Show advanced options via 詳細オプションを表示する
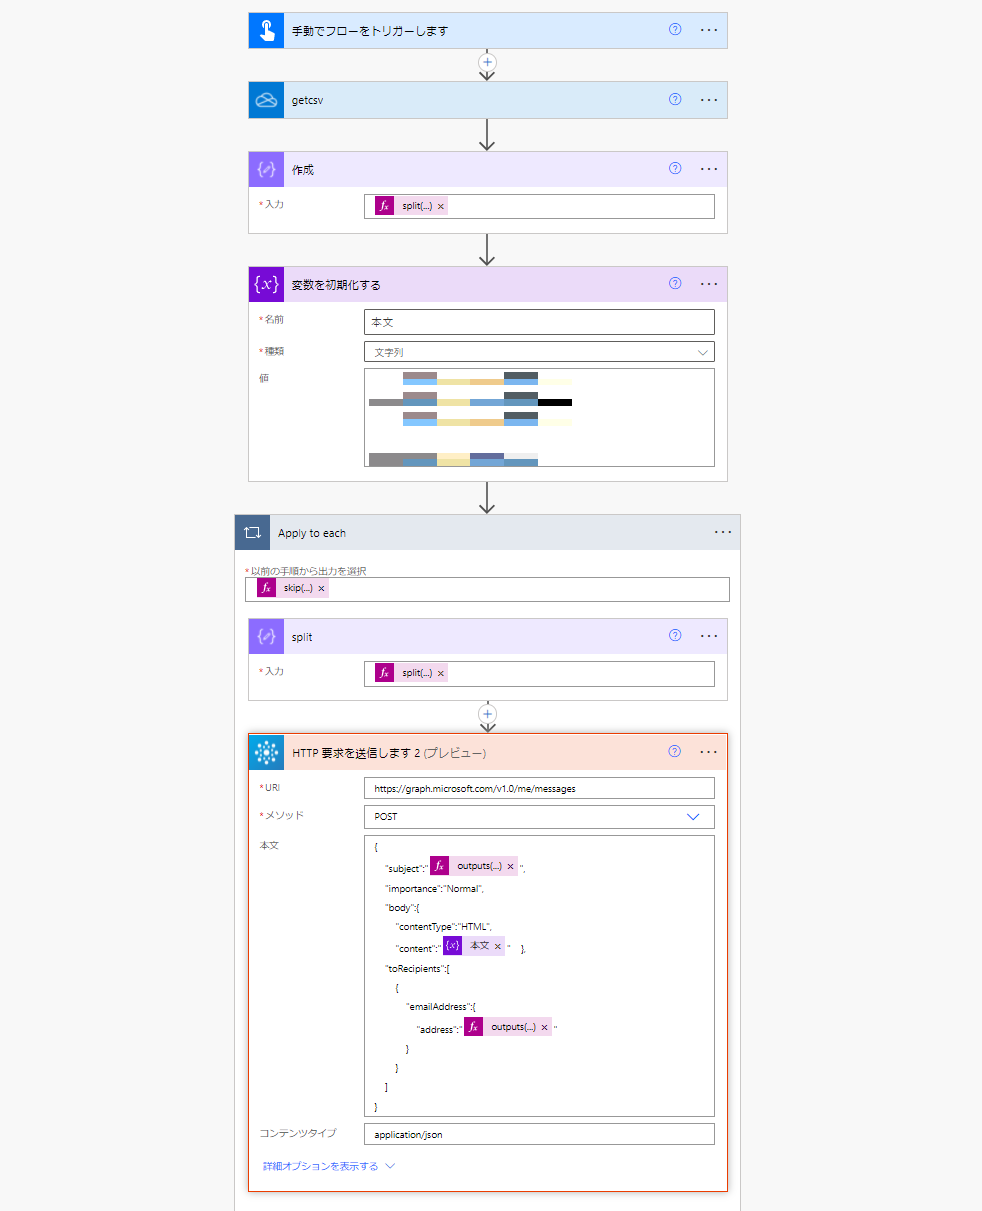The height and width of the screenshot is (1211, 982). (x=329, y=1166)
